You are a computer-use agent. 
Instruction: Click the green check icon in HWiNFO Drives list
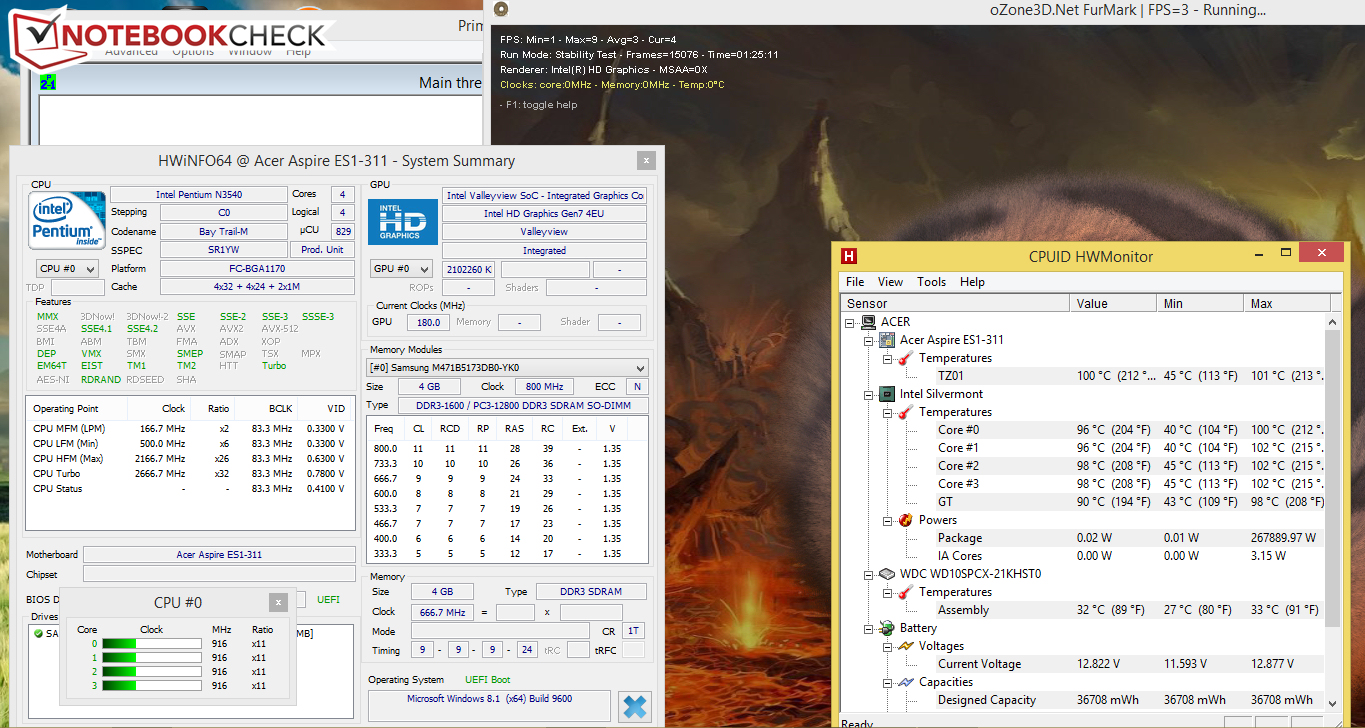click(x=38, y=634)
